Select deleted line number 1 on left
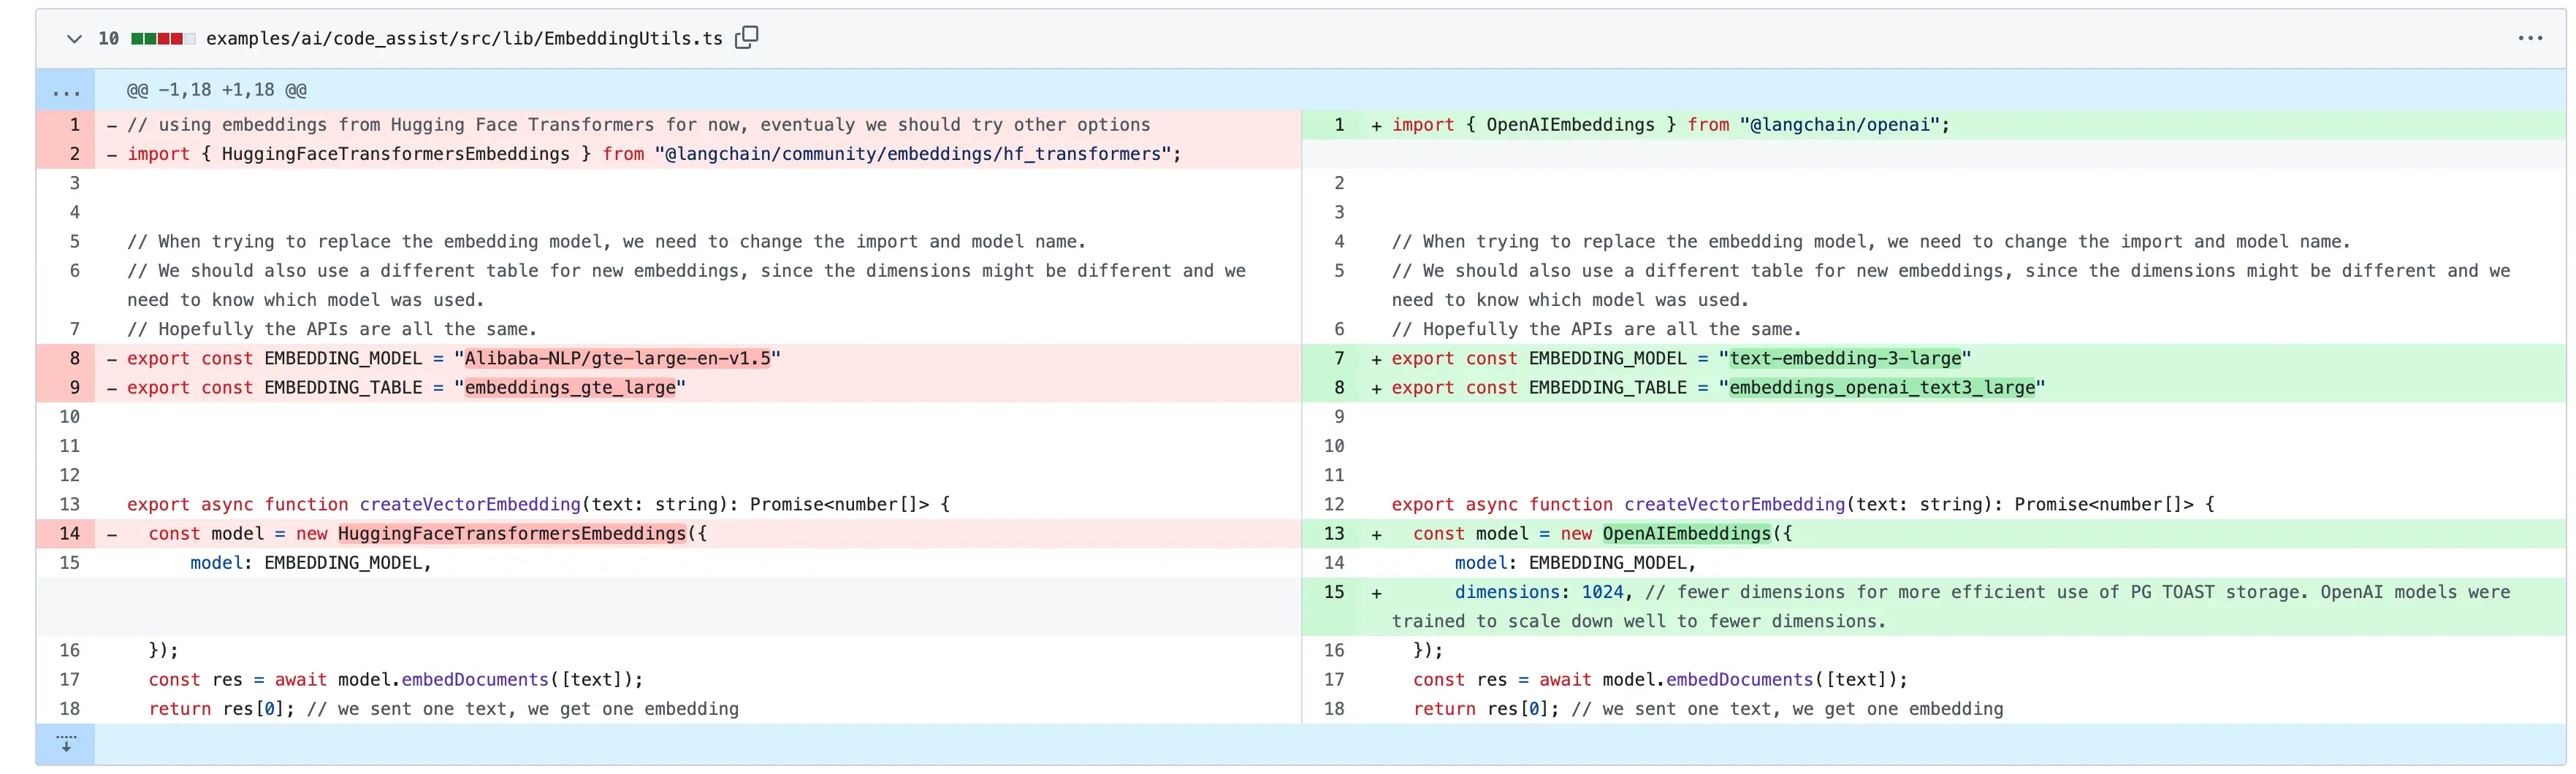The width and height of the screenshot is (2576, 774). 74,125
